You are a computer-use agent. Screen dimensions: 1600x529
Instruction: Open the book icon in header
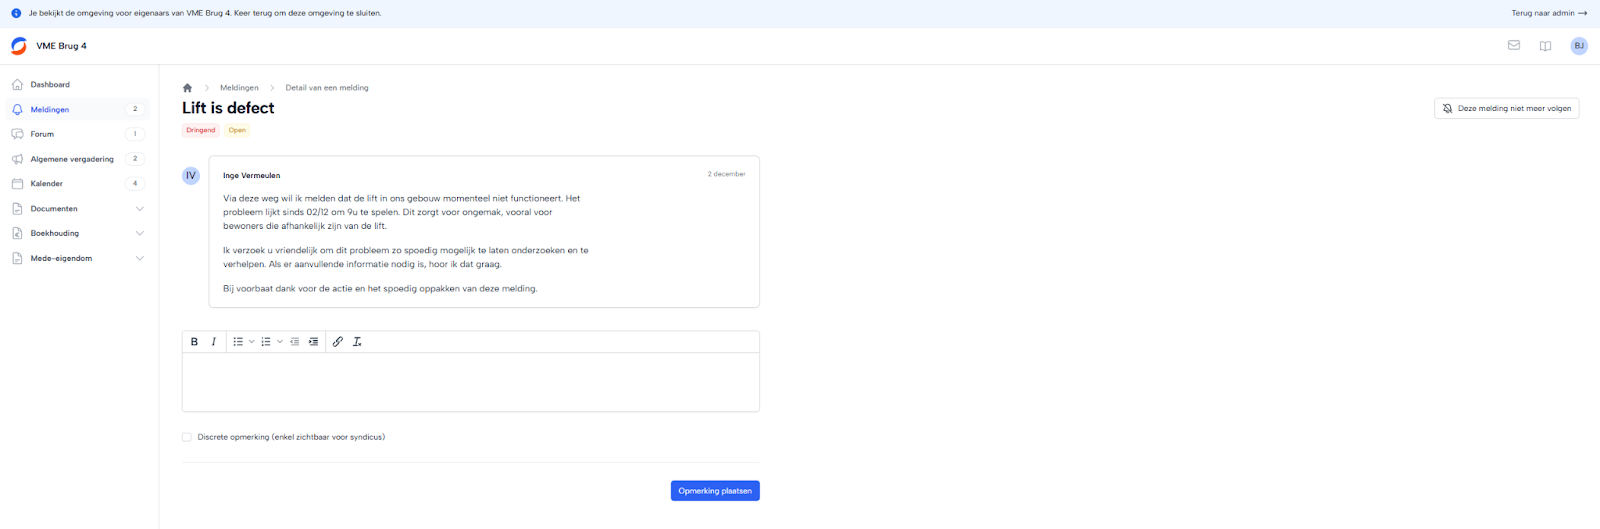coord(1545,46)
